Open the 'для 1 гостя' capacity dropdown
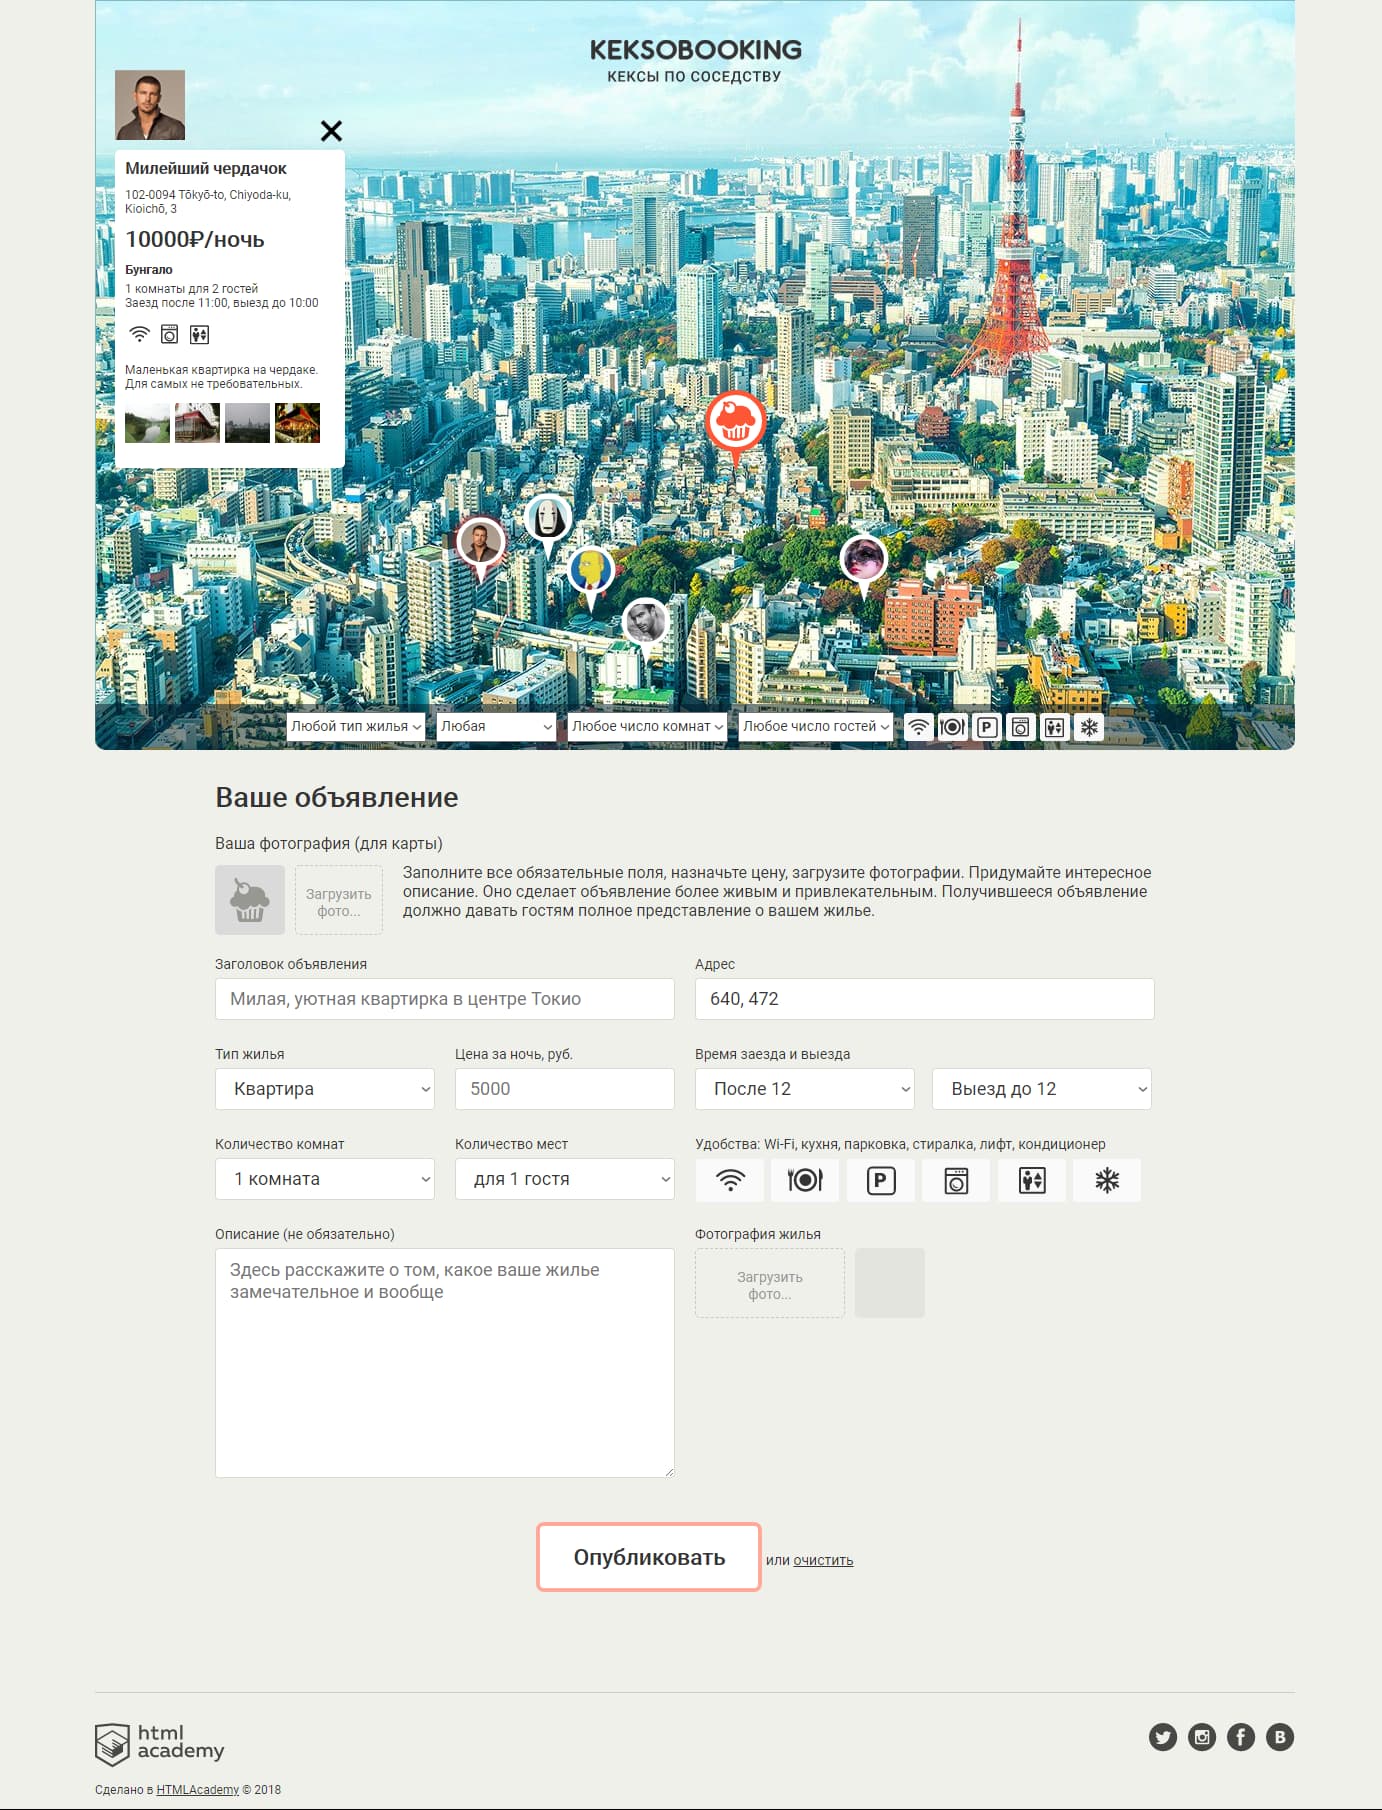This screenshot has width=1382, height=1810. click(565, 1179)
